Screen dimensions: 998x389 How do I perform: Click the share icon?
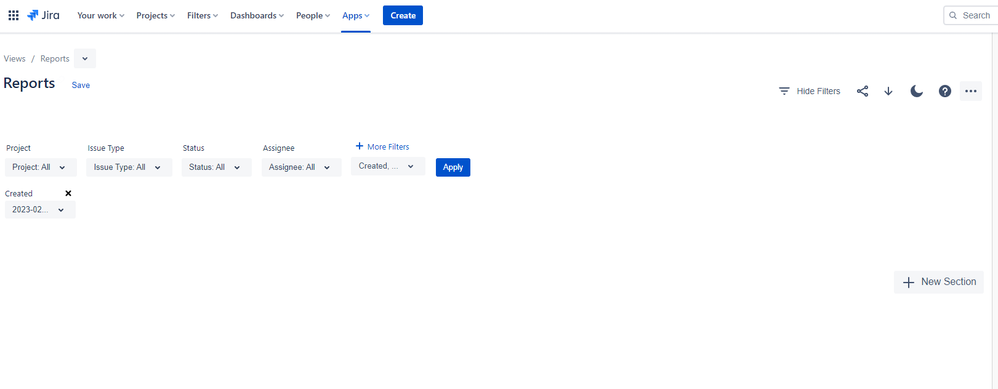(862, 91)
